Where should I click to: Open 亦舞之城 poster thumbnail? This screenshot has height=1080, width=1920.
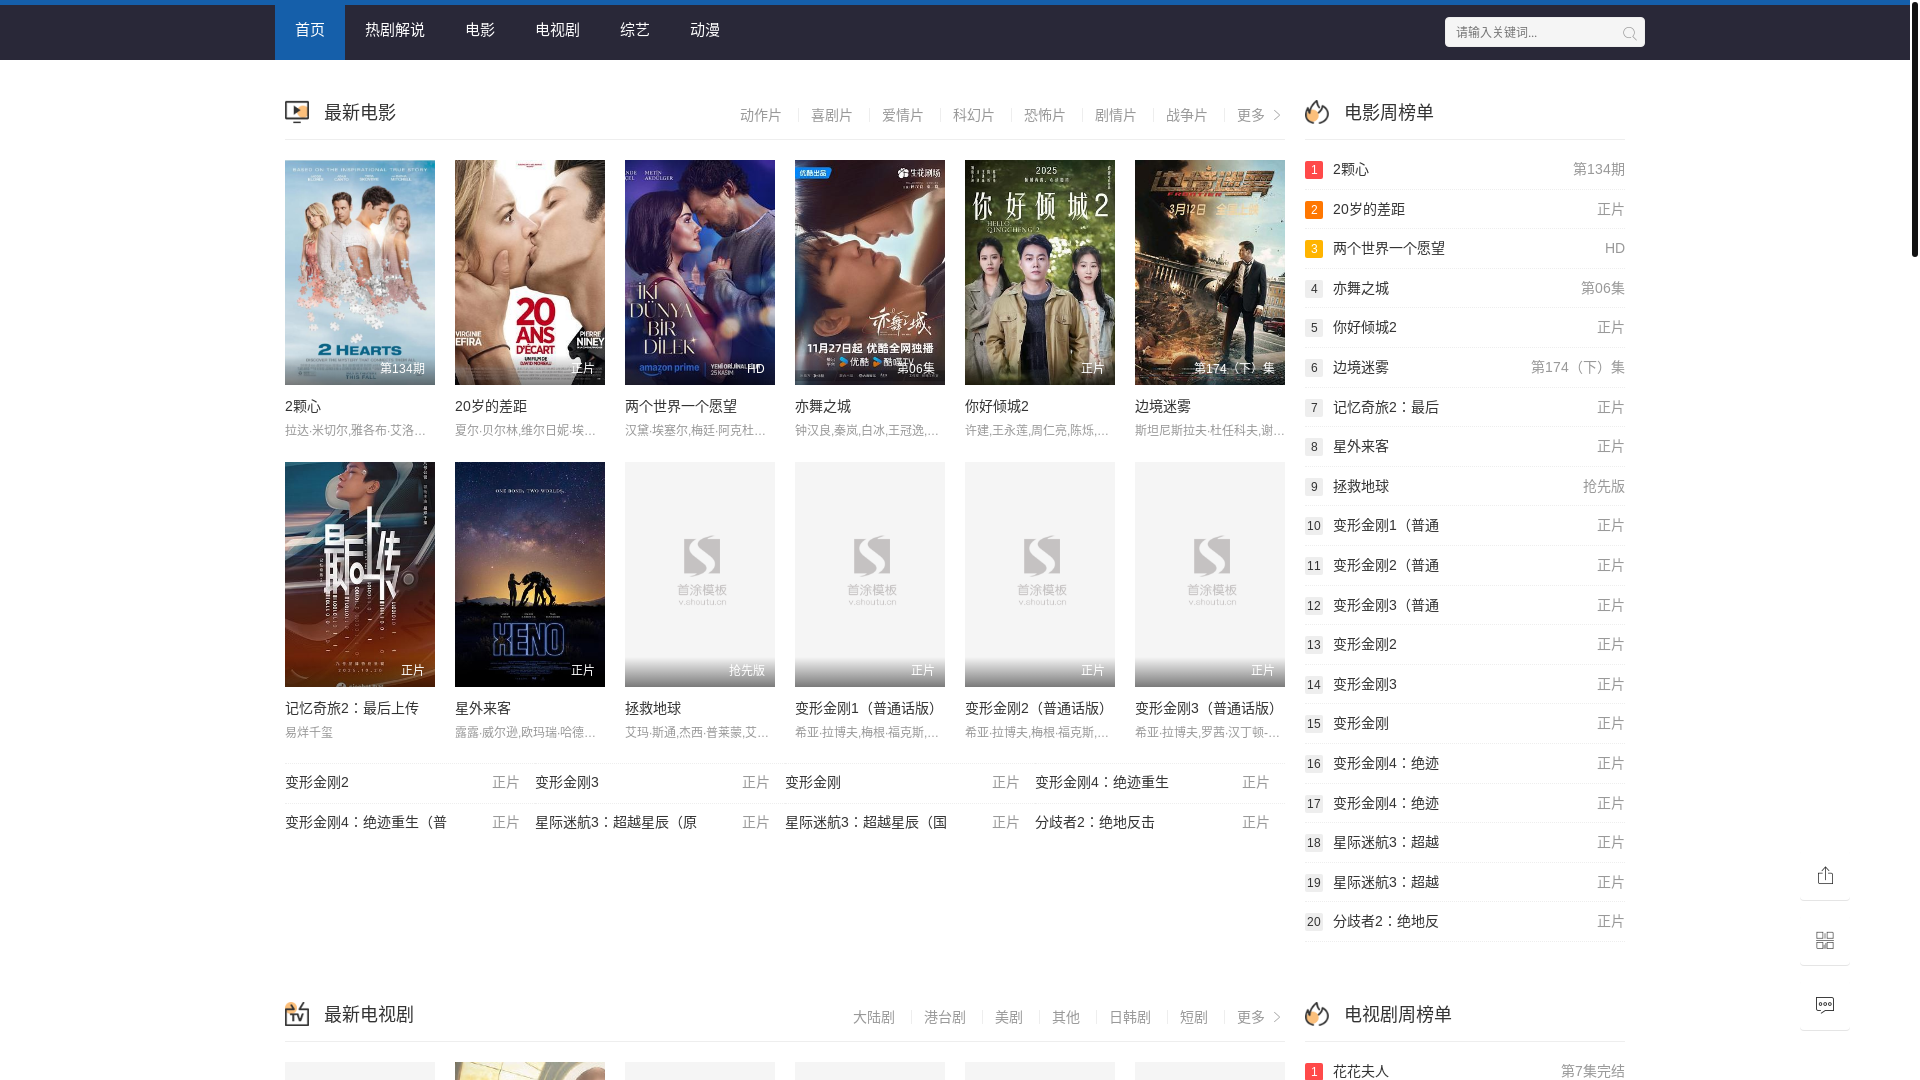(870, 272)
